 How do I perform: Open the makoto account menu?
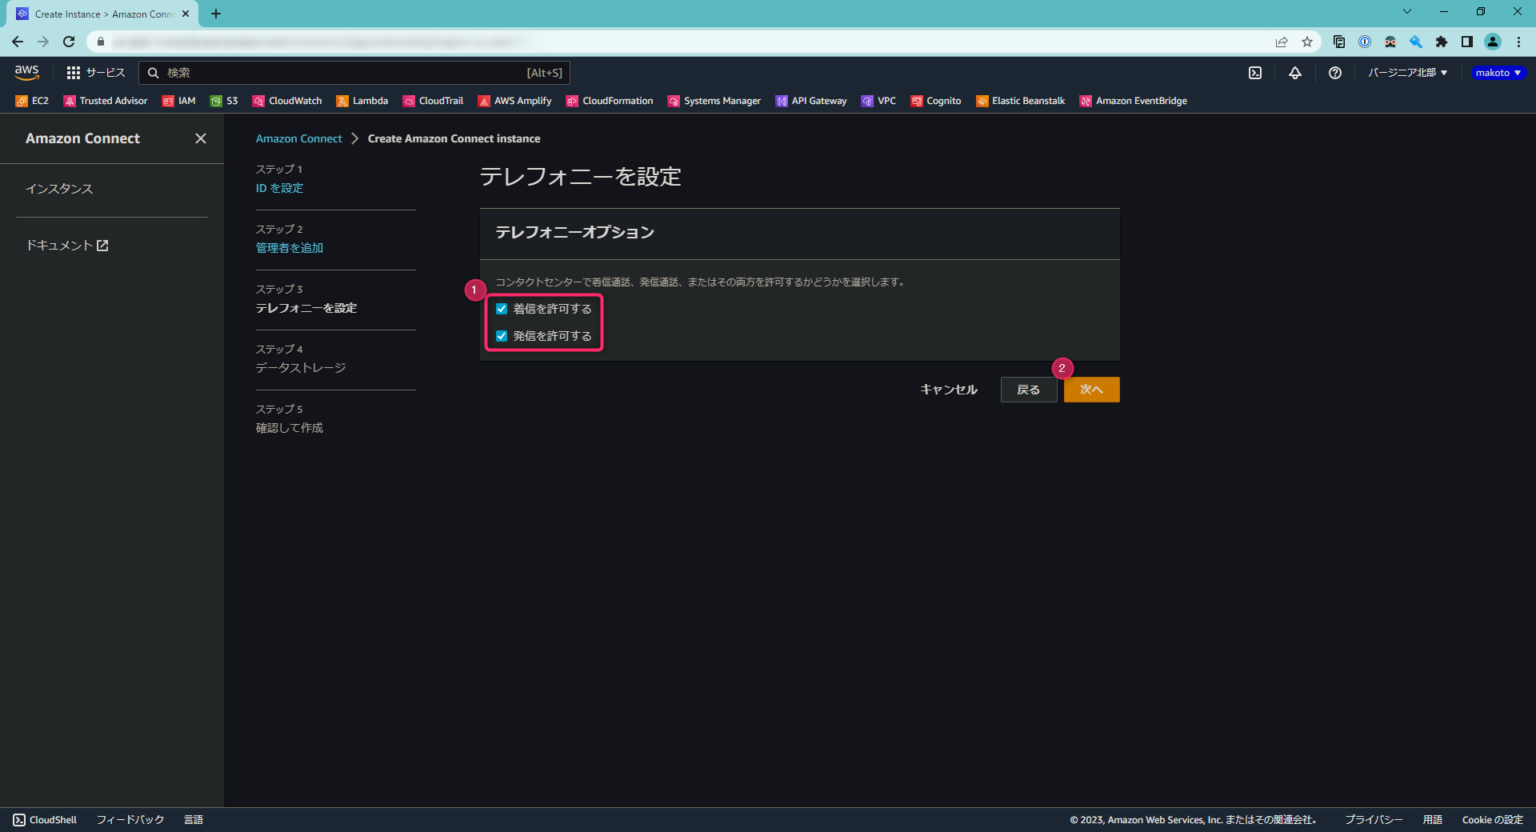click(x=1497, y=72)
